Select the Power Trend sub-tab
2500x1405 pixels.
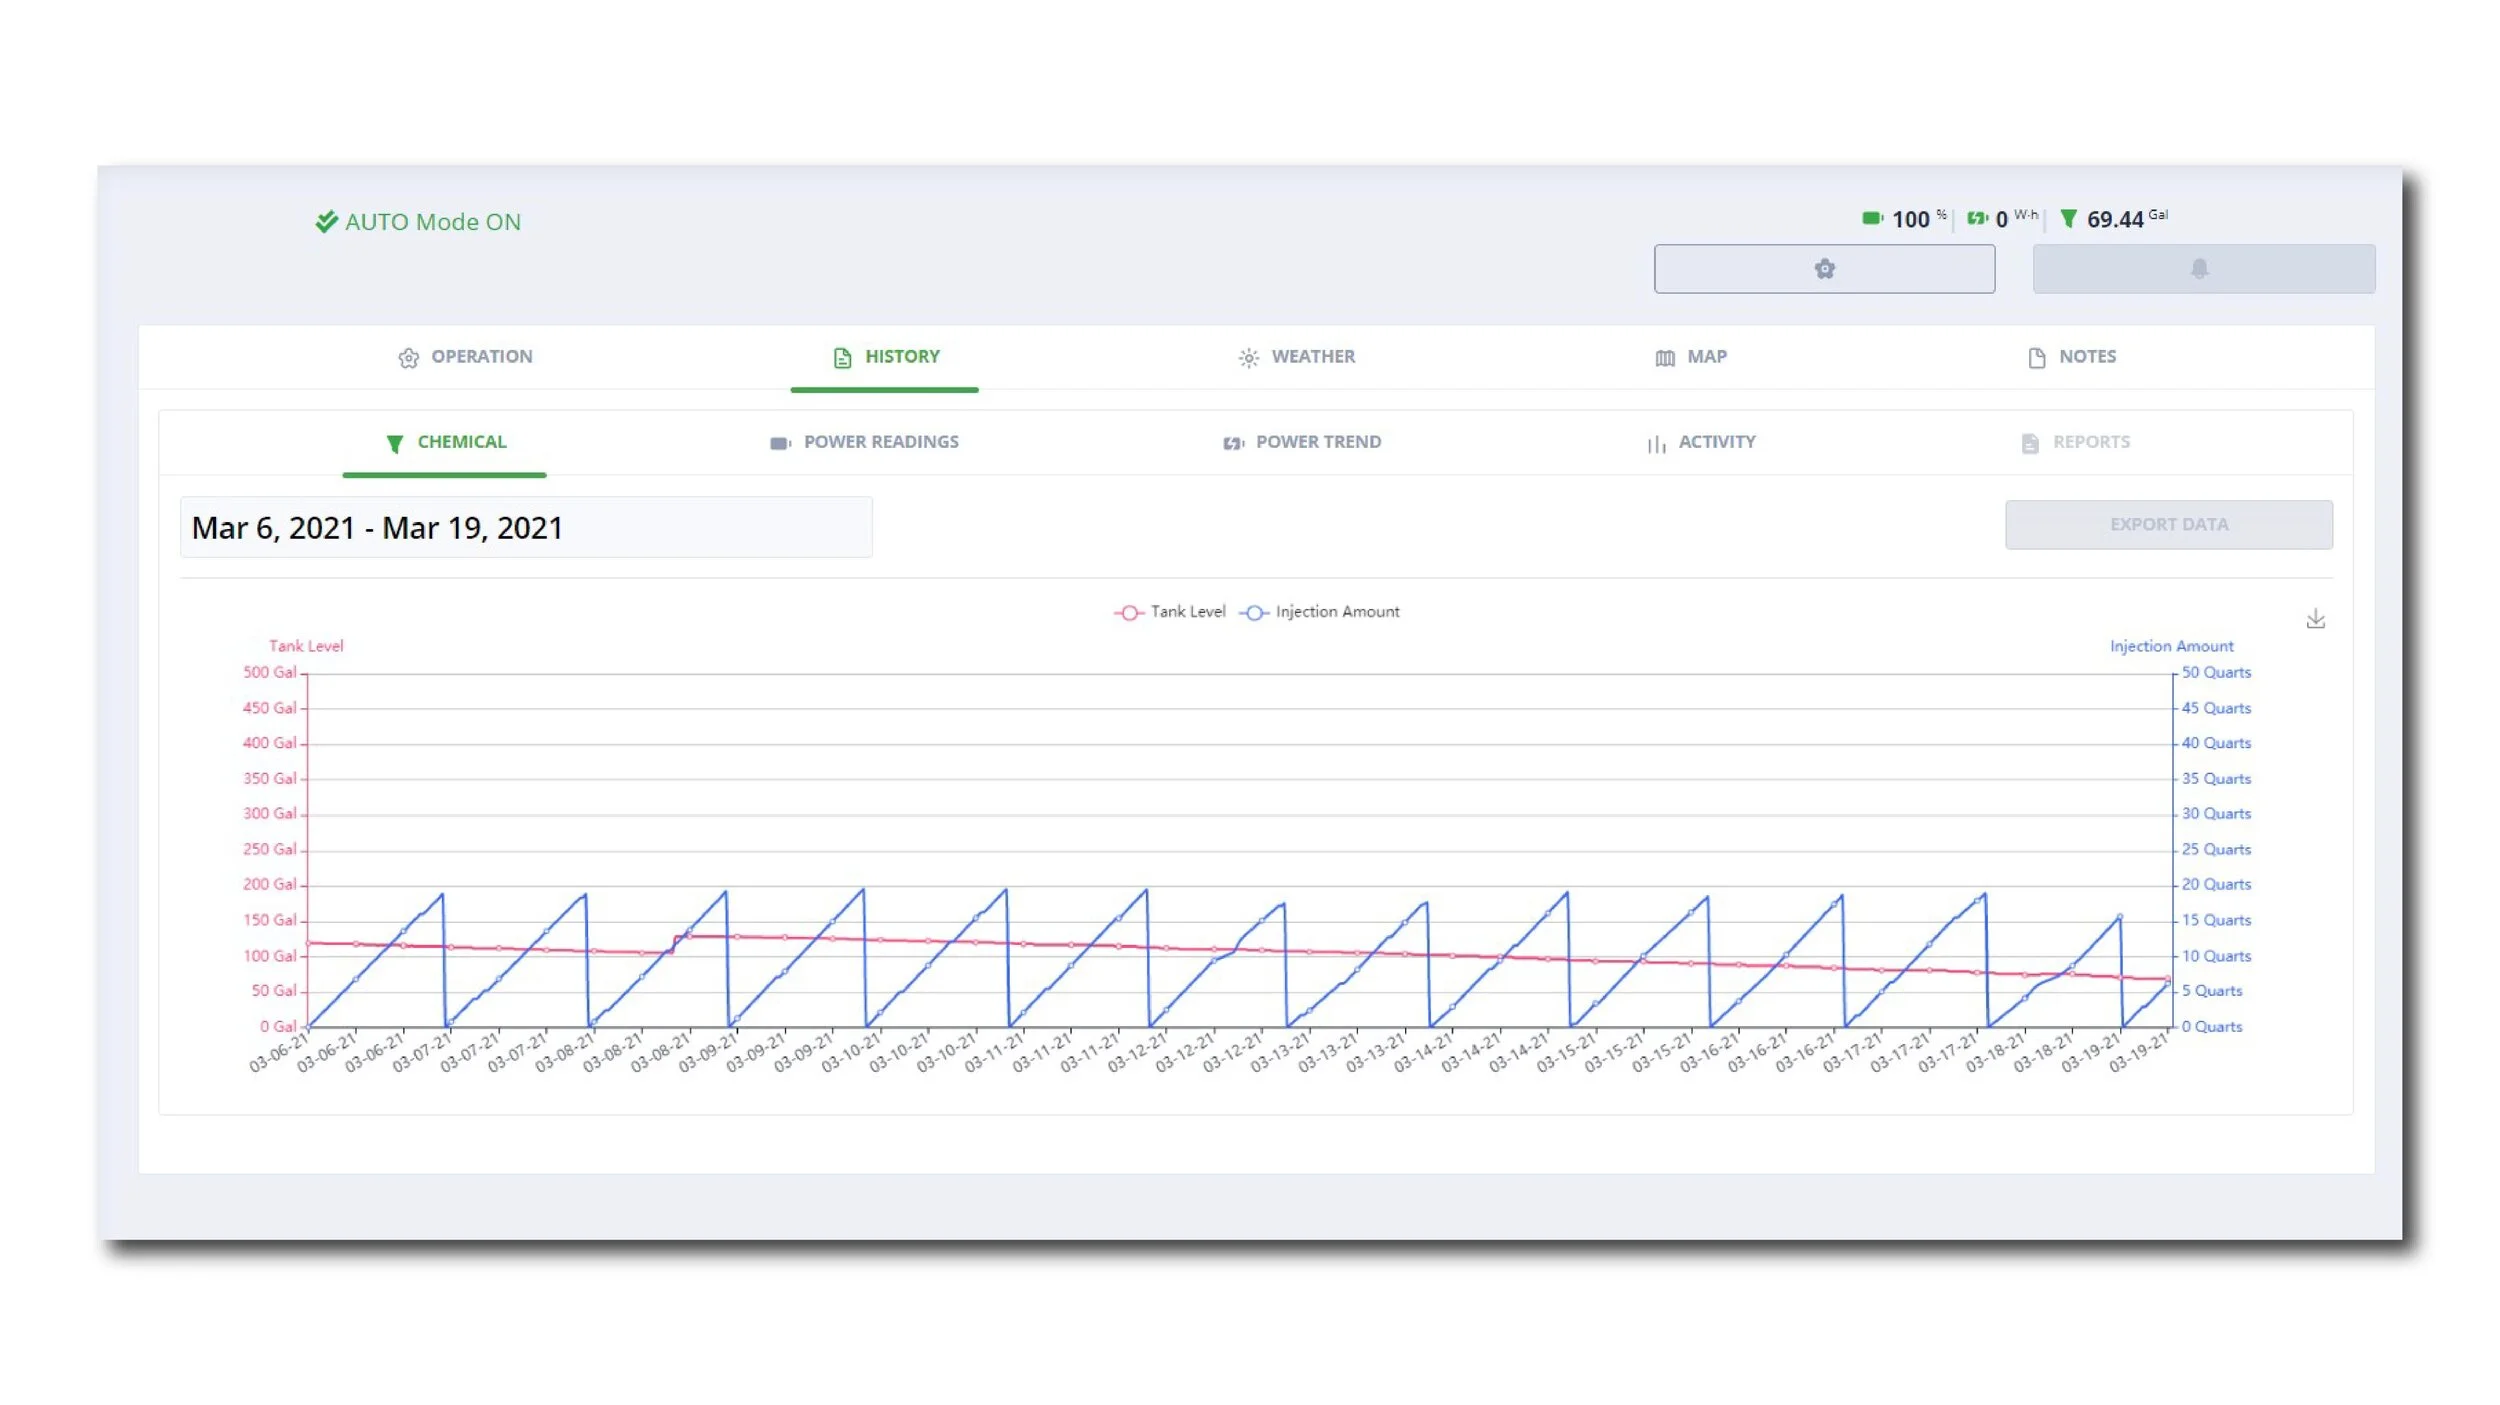[x=1302, y=442]
